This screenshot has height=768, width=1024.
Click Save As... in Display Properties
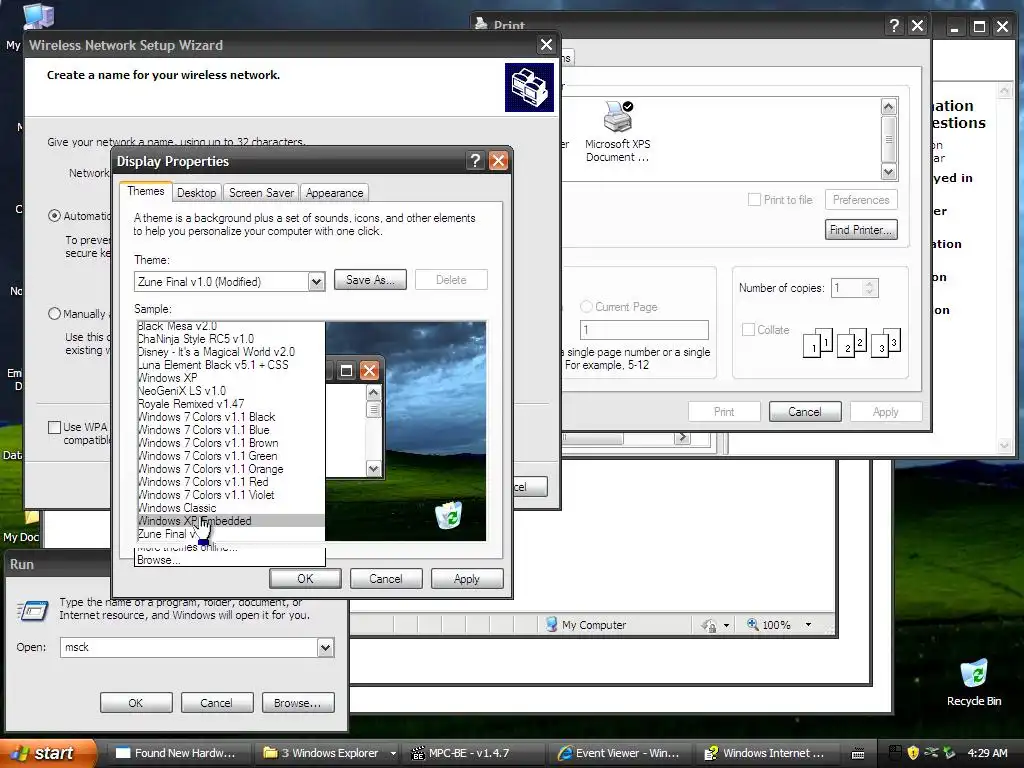pos(370,280)
